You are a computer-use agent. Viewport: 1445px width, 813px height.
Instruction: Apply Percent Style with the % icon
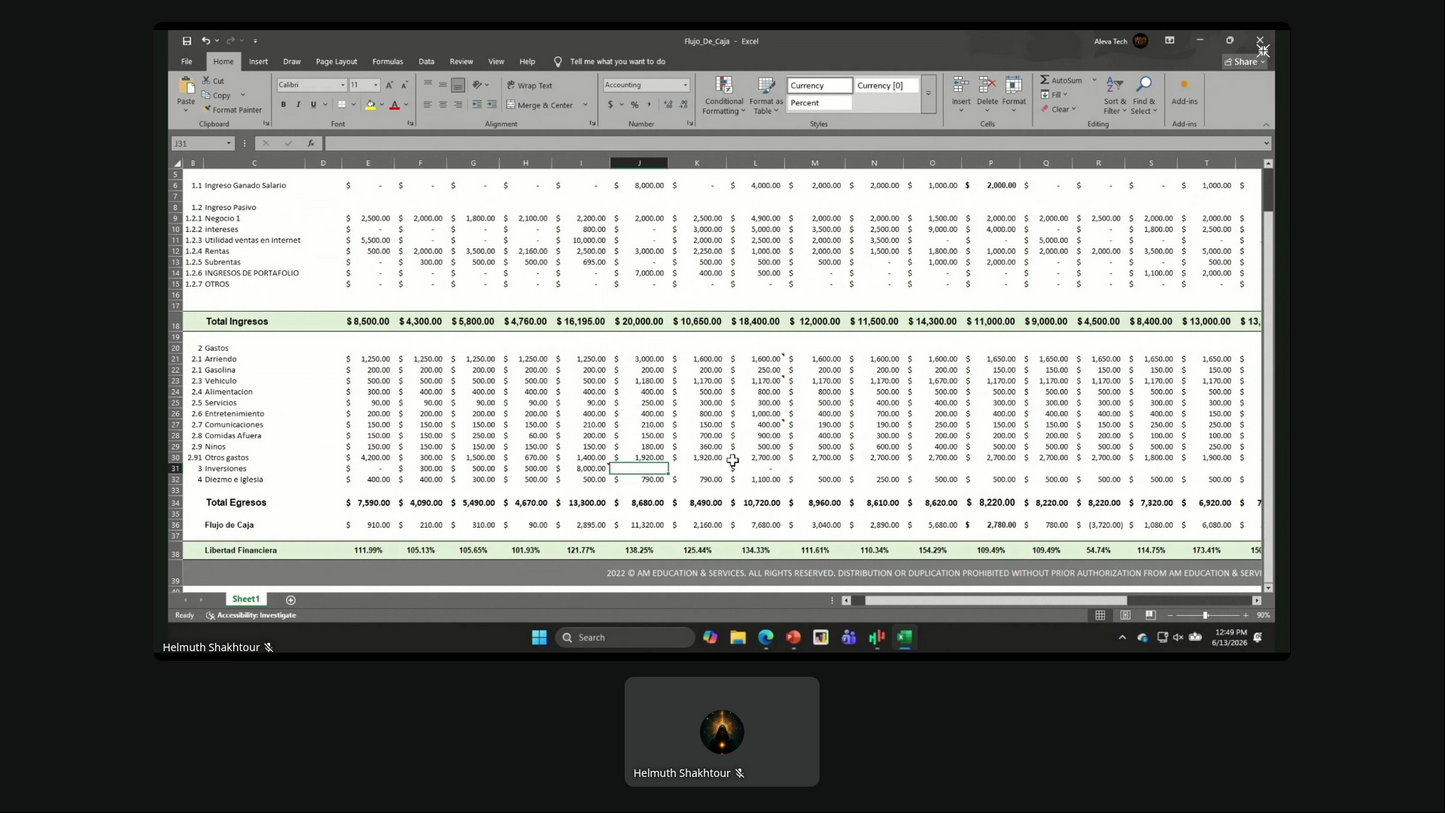point(634,105)
